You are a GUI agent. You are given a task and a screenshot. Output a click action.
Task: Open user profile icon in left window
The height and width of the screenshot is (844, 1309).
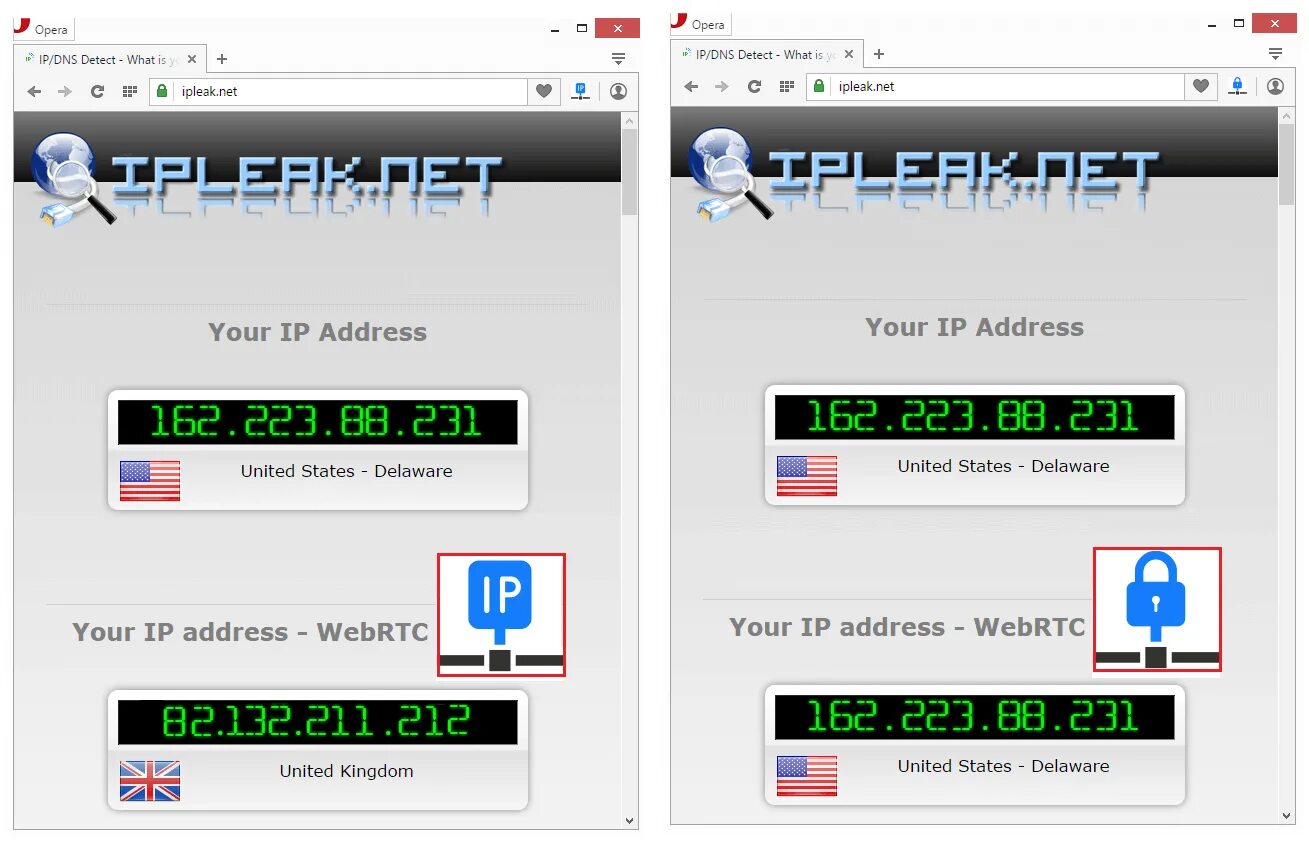tap(618, 91)
